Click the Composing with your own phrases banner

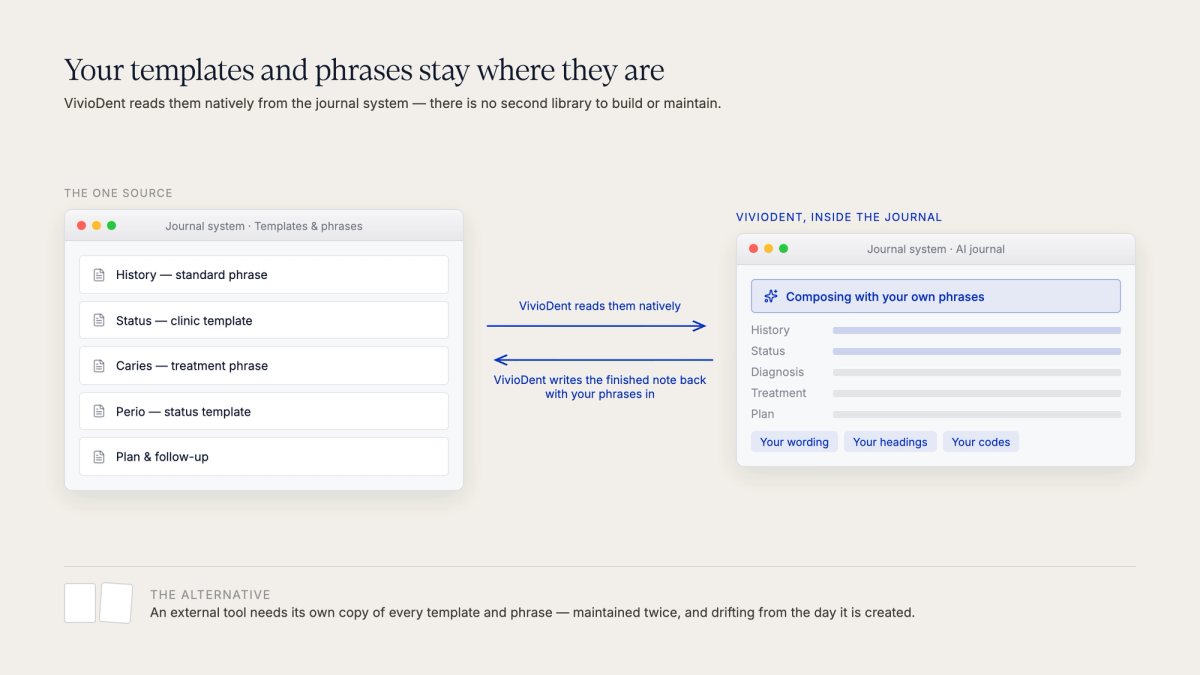936,297
